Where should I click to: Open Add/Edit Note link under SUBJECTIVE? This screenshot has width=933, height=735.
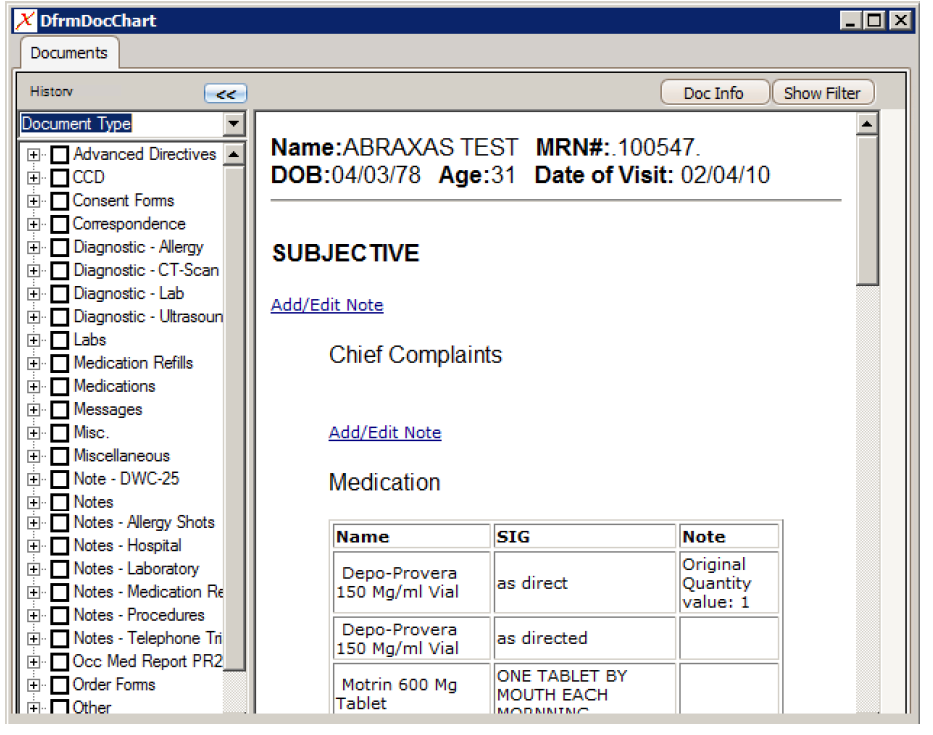[327, 305]
